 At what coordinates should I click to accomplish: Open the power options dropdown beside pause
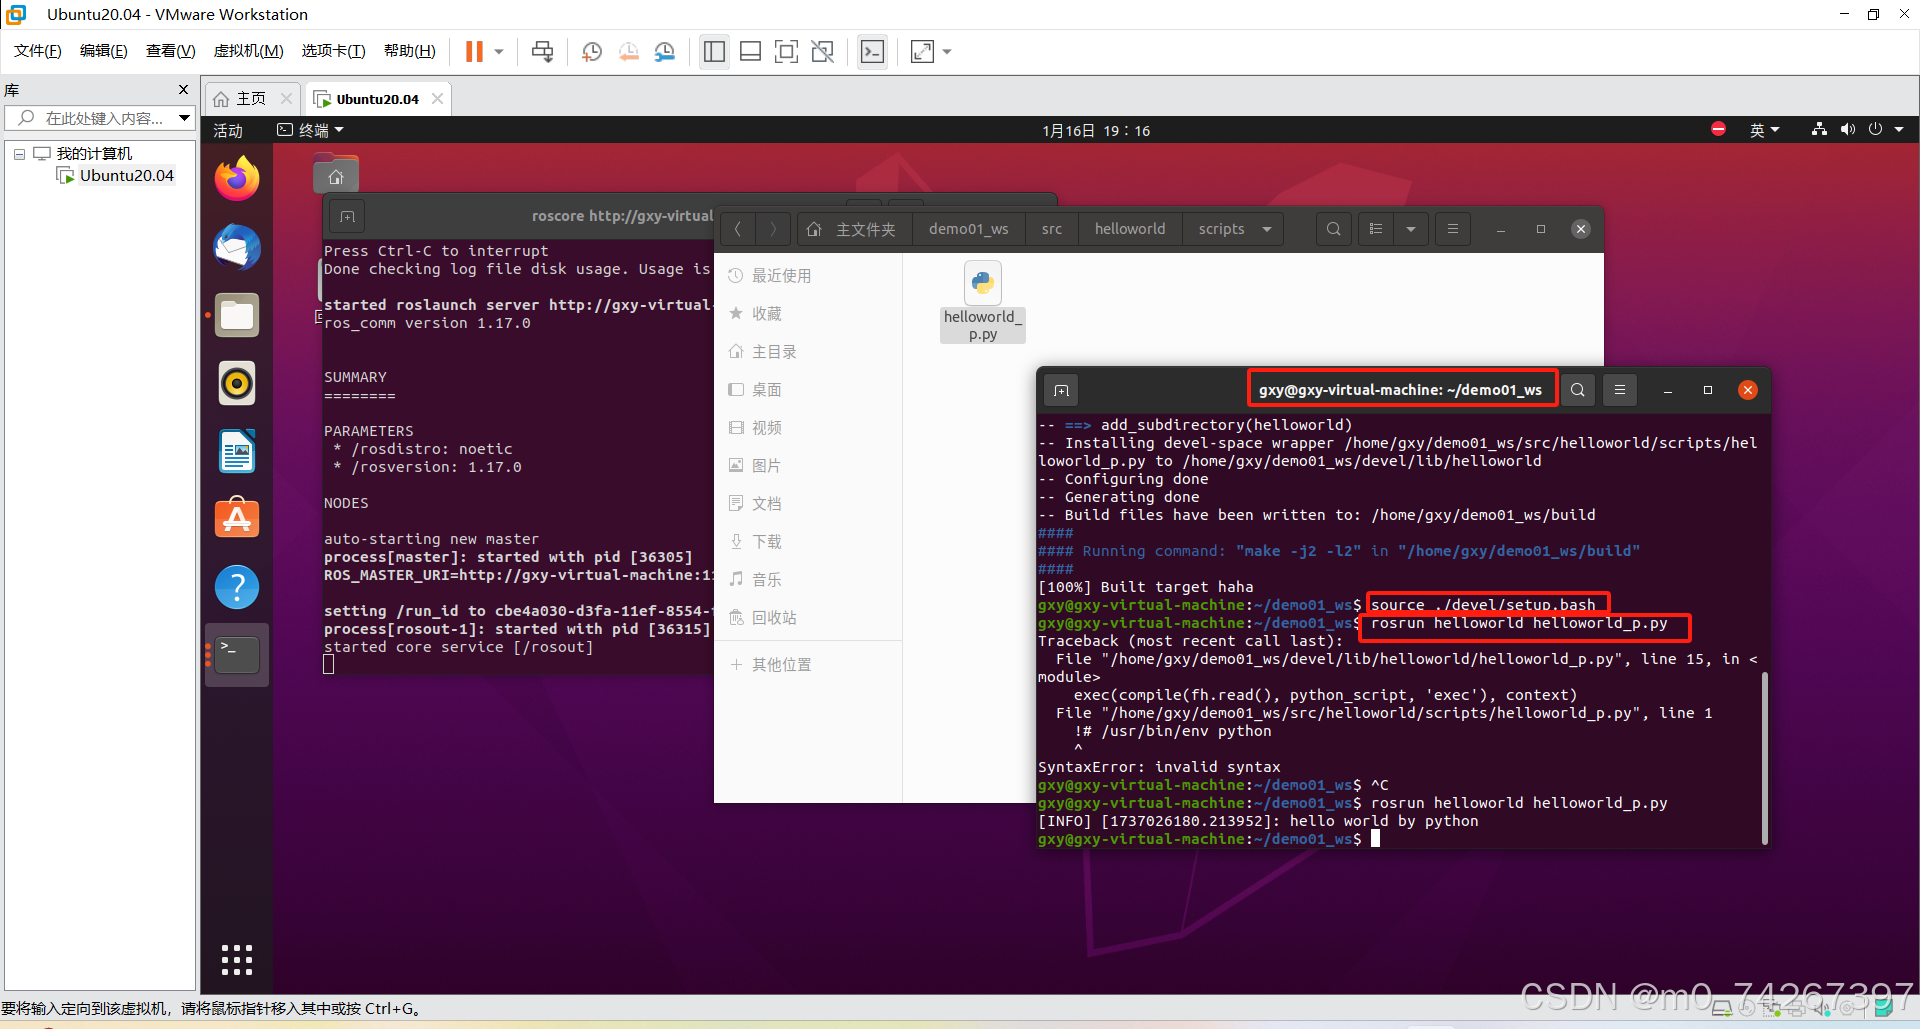pos(499,51)
